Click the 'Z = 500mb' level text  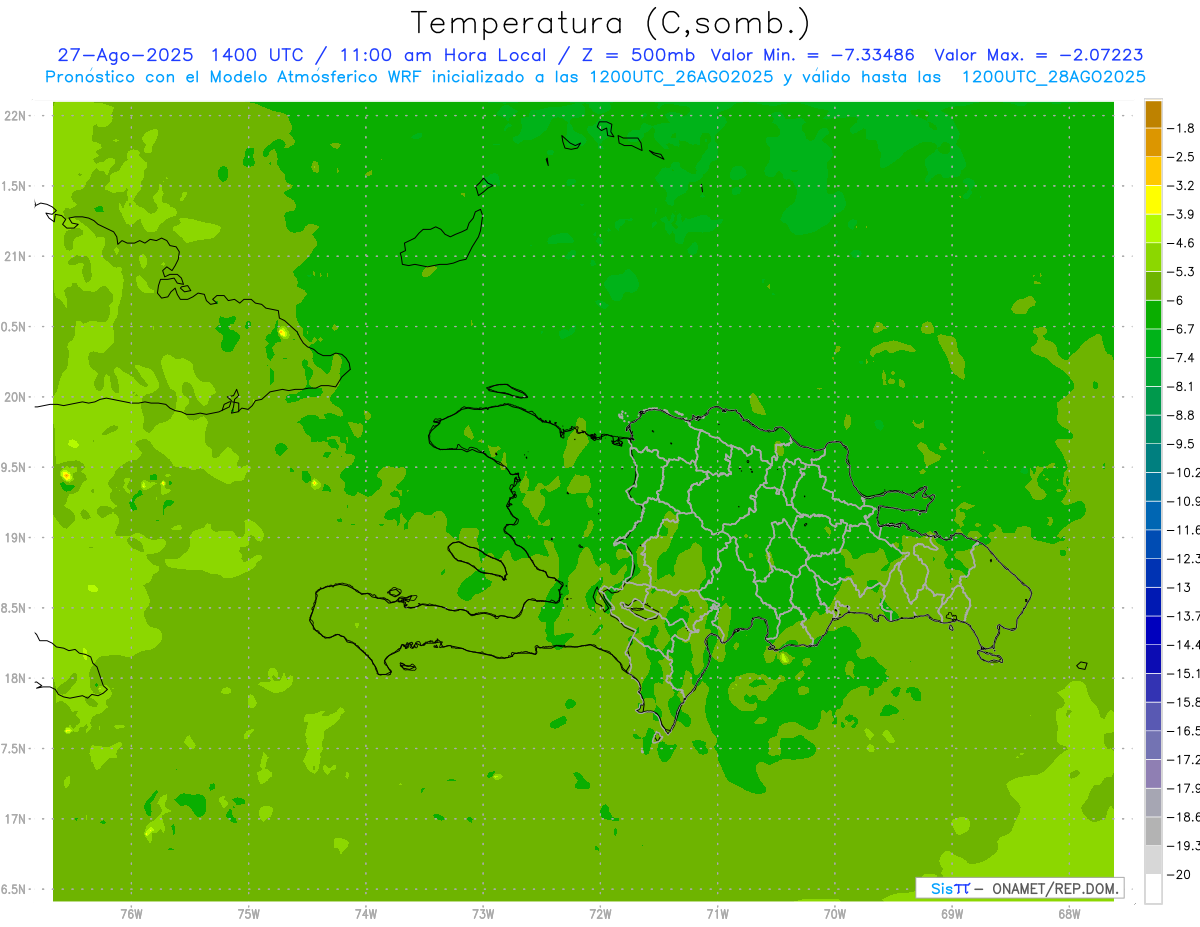click(637, 55)
